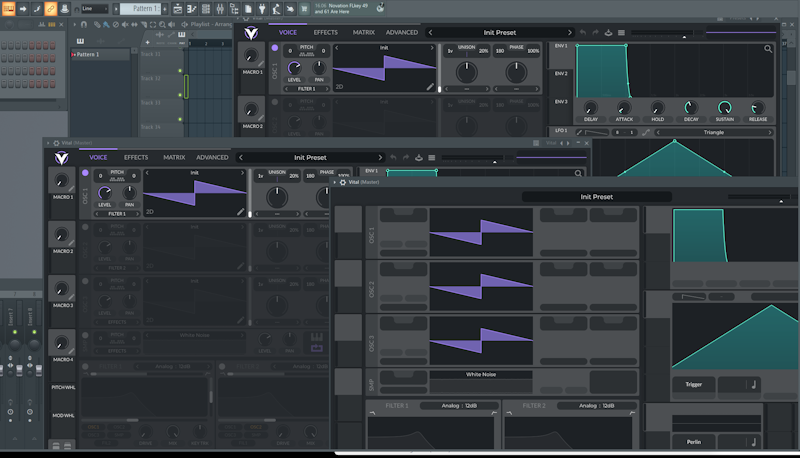Click the SUSTAIN knob in back Vital envelope
Viewport: 800px width, 458px height.
pyautogui.click(x=724, y=107)
